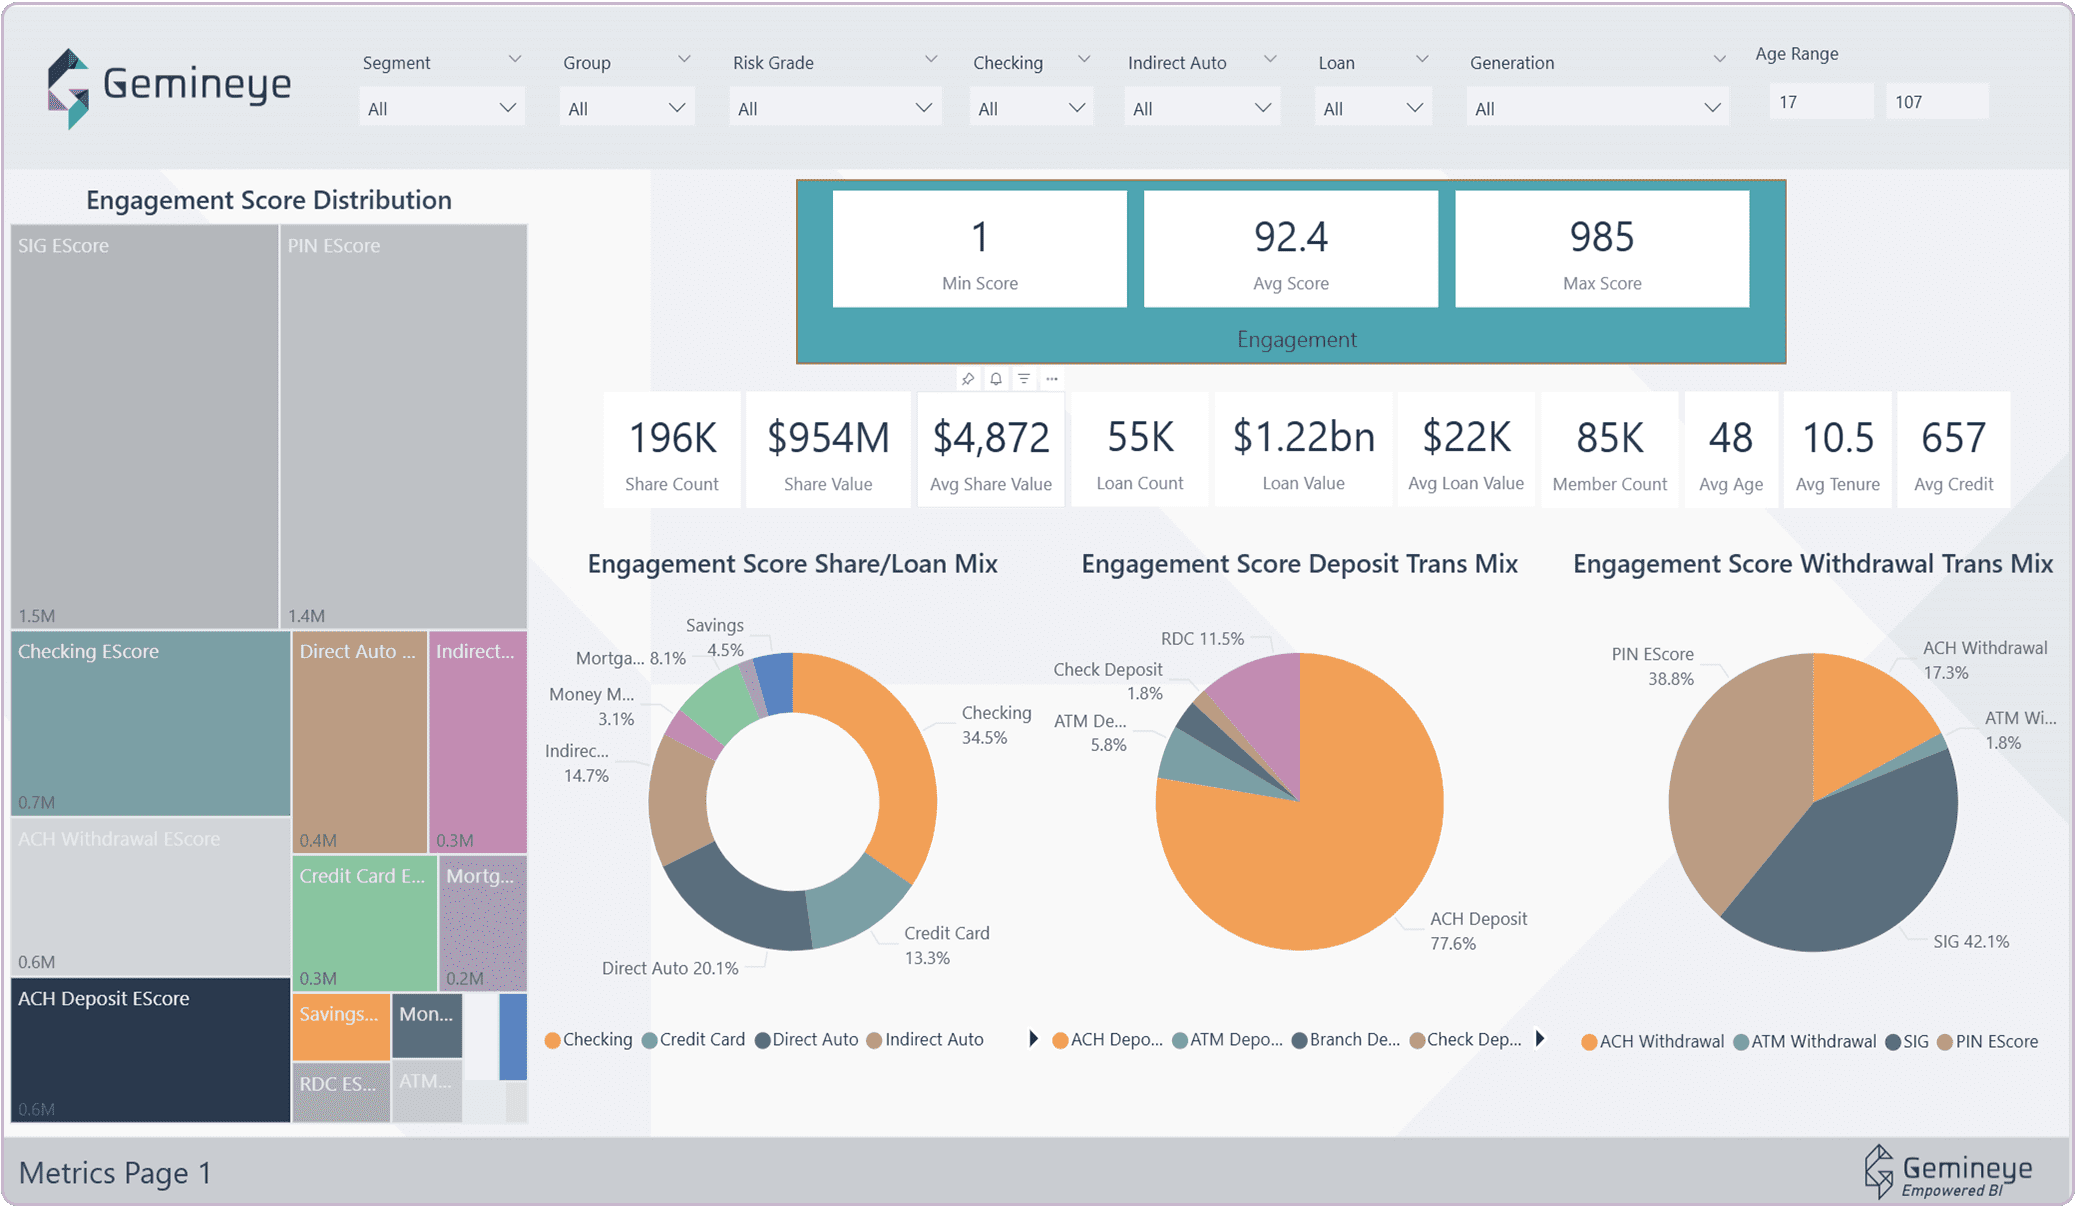Open the Risk Grade dropdown

pyautogui.click(x=834, y=108)
